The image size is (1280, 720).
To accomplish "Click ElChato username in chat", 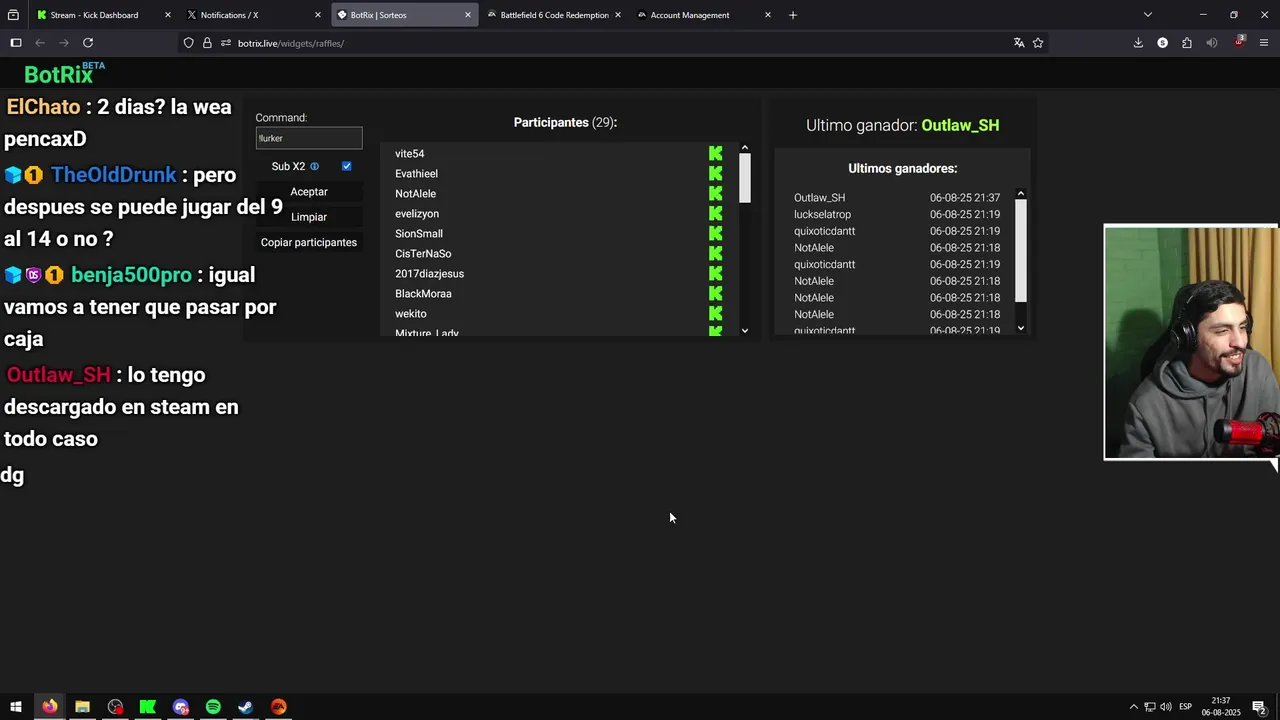I will click(43, 107).
